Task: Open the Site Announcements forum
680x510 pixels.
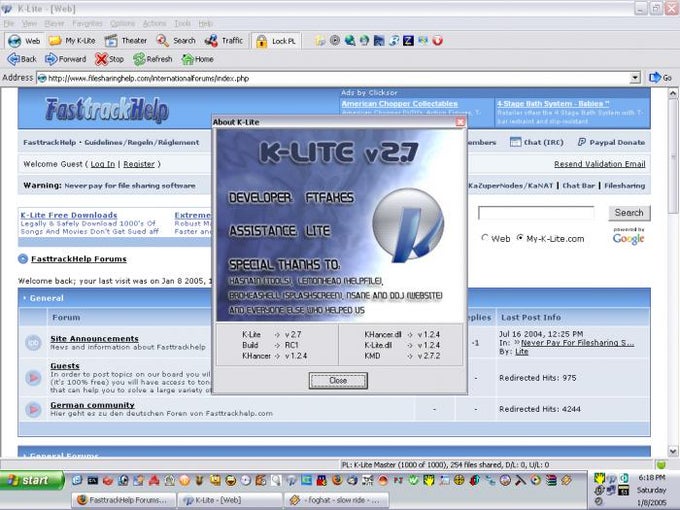Action: tap(94, 339)
